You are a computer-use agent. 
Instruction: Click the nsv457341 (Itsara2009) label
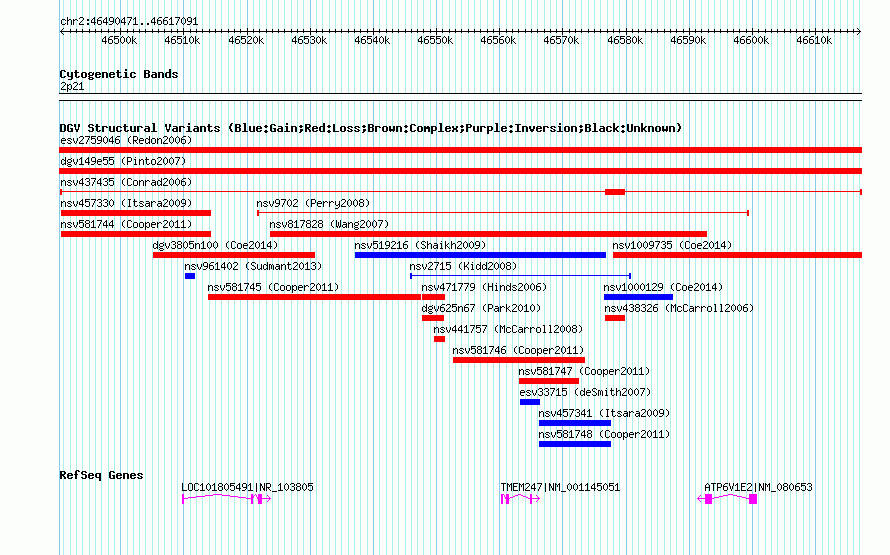pos(604,413)
